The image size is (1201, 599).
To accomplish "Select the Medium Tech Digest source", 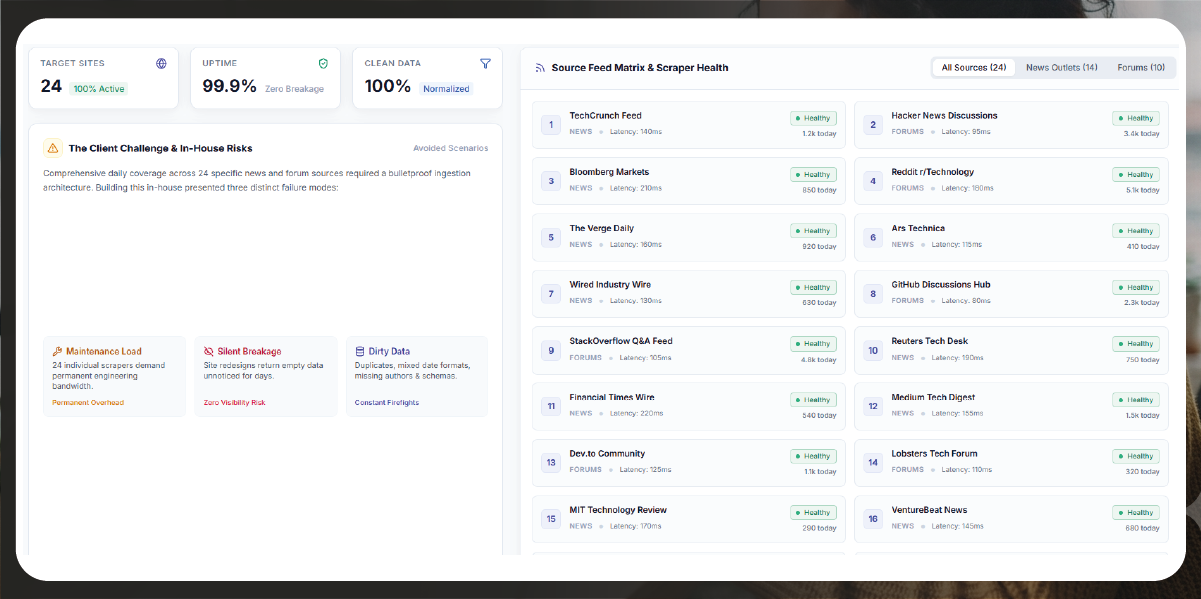I will pos(1011,406).
